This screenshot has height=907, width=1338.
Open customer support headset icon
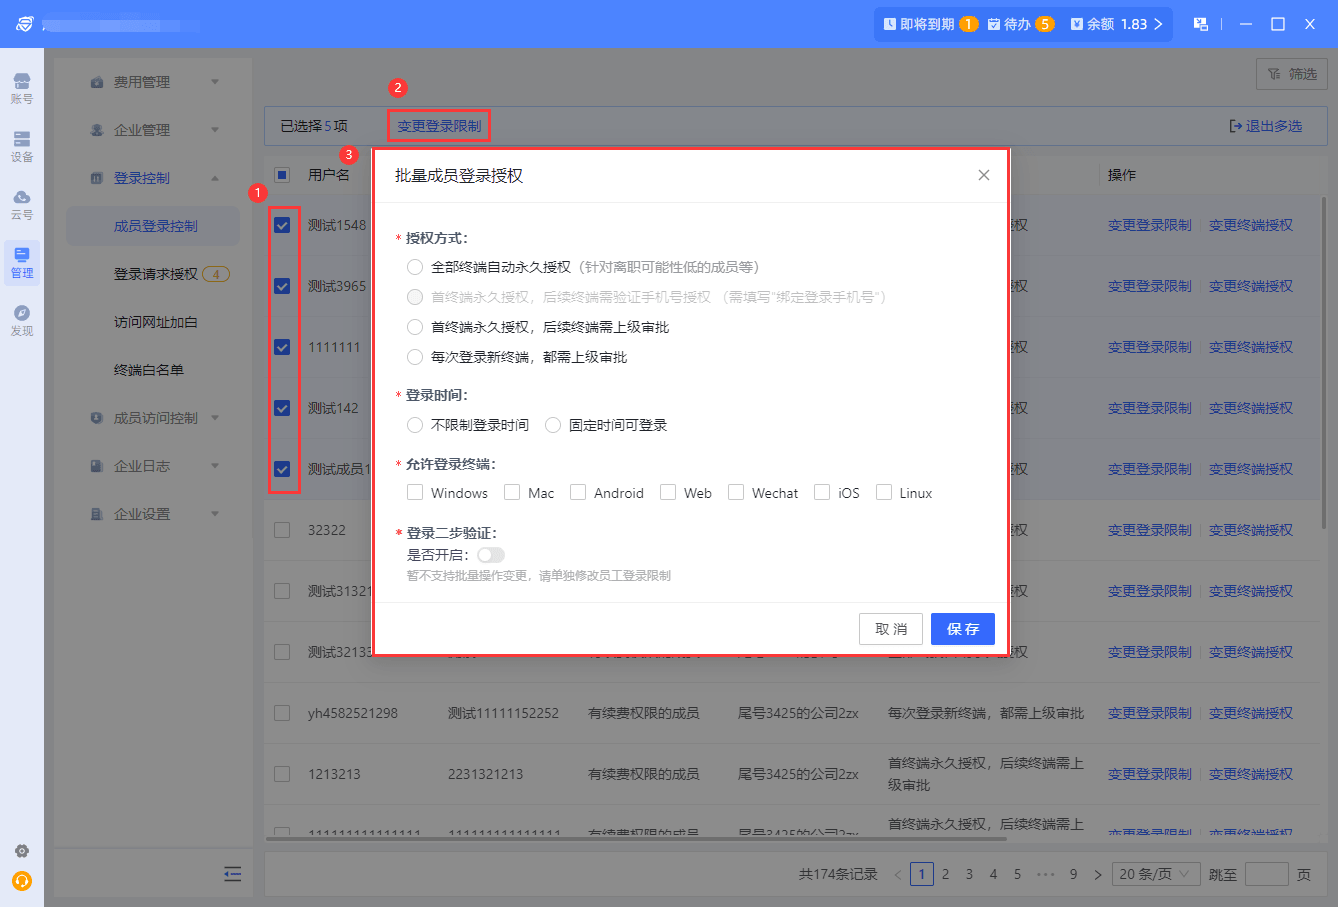(22, 881)
